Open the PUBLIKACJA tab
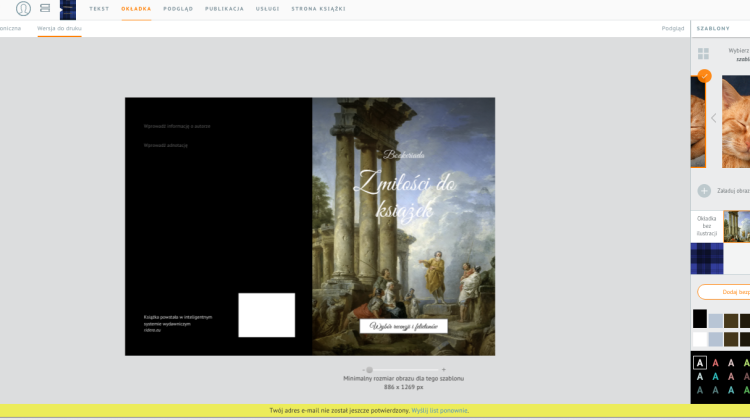The height and width of the screenshot is (420, 750). (x=224, y=9)
